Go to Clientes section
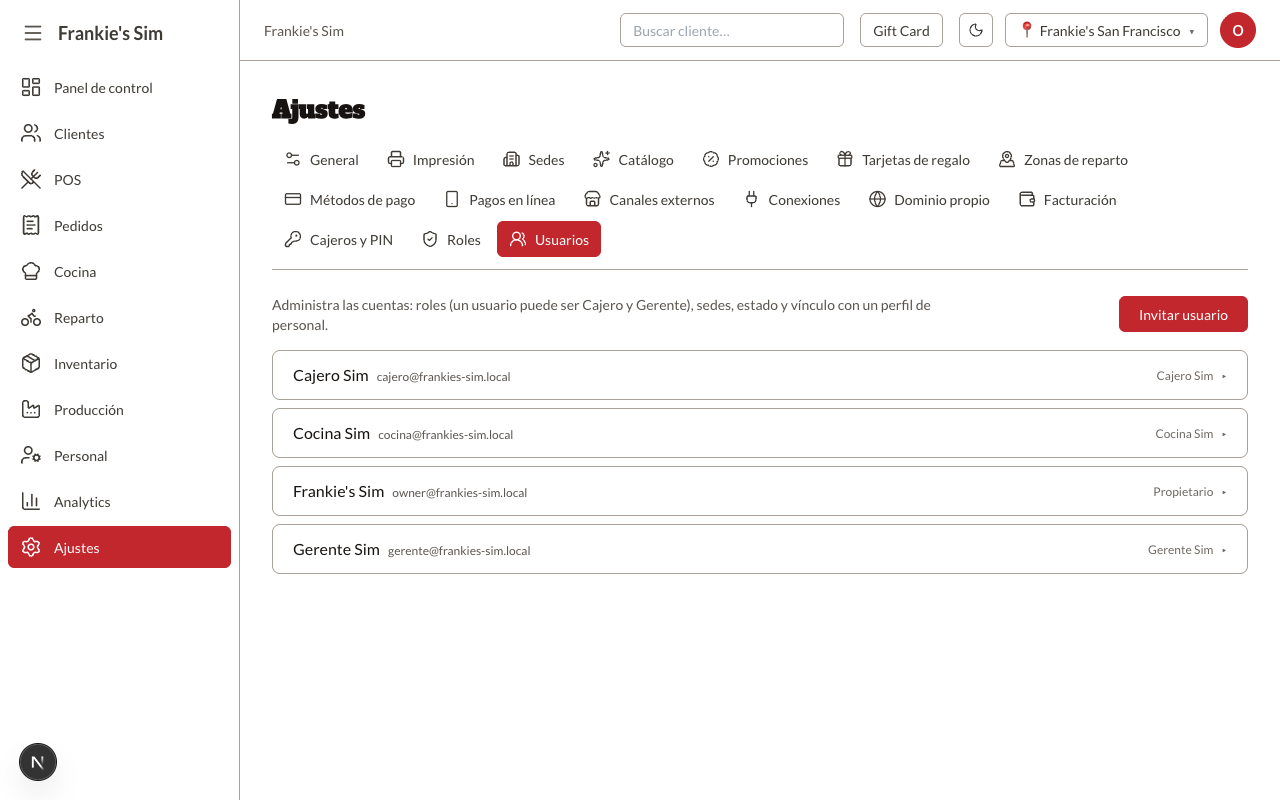Viewport: 1280px width, 800px height. tap(120, 134)
